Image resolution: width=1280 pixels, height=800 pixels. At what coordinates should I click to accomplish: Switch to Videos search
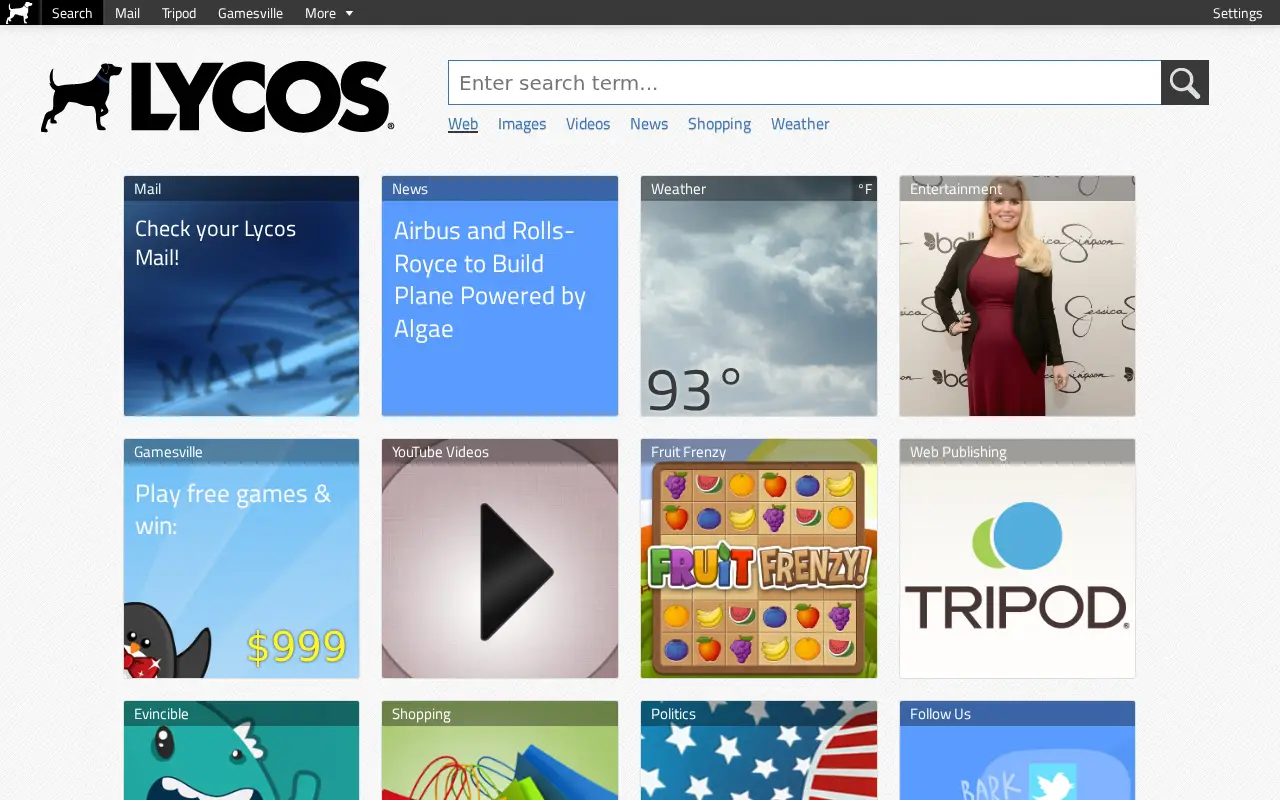(x=588, y=124)
